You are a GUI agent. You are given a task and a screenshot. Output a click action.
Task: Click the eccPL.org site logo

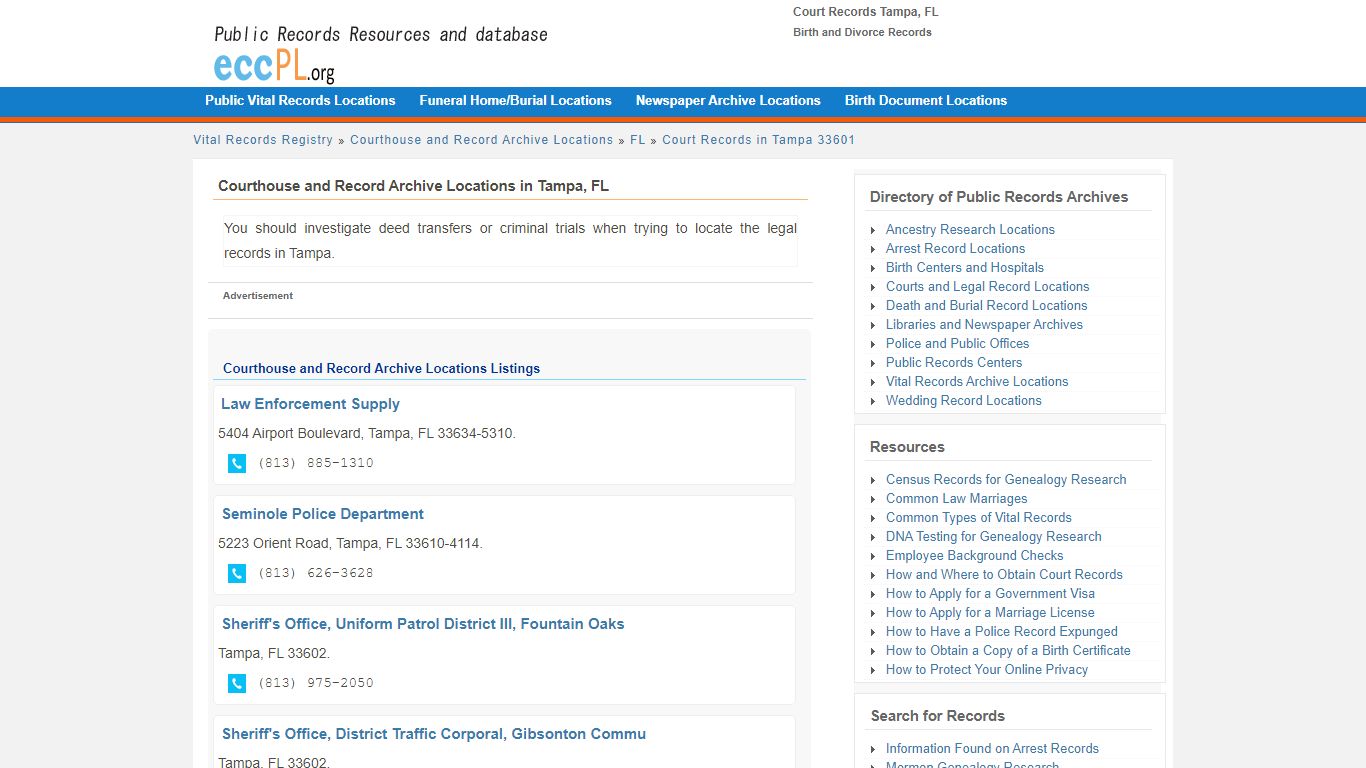coord(275,66)
